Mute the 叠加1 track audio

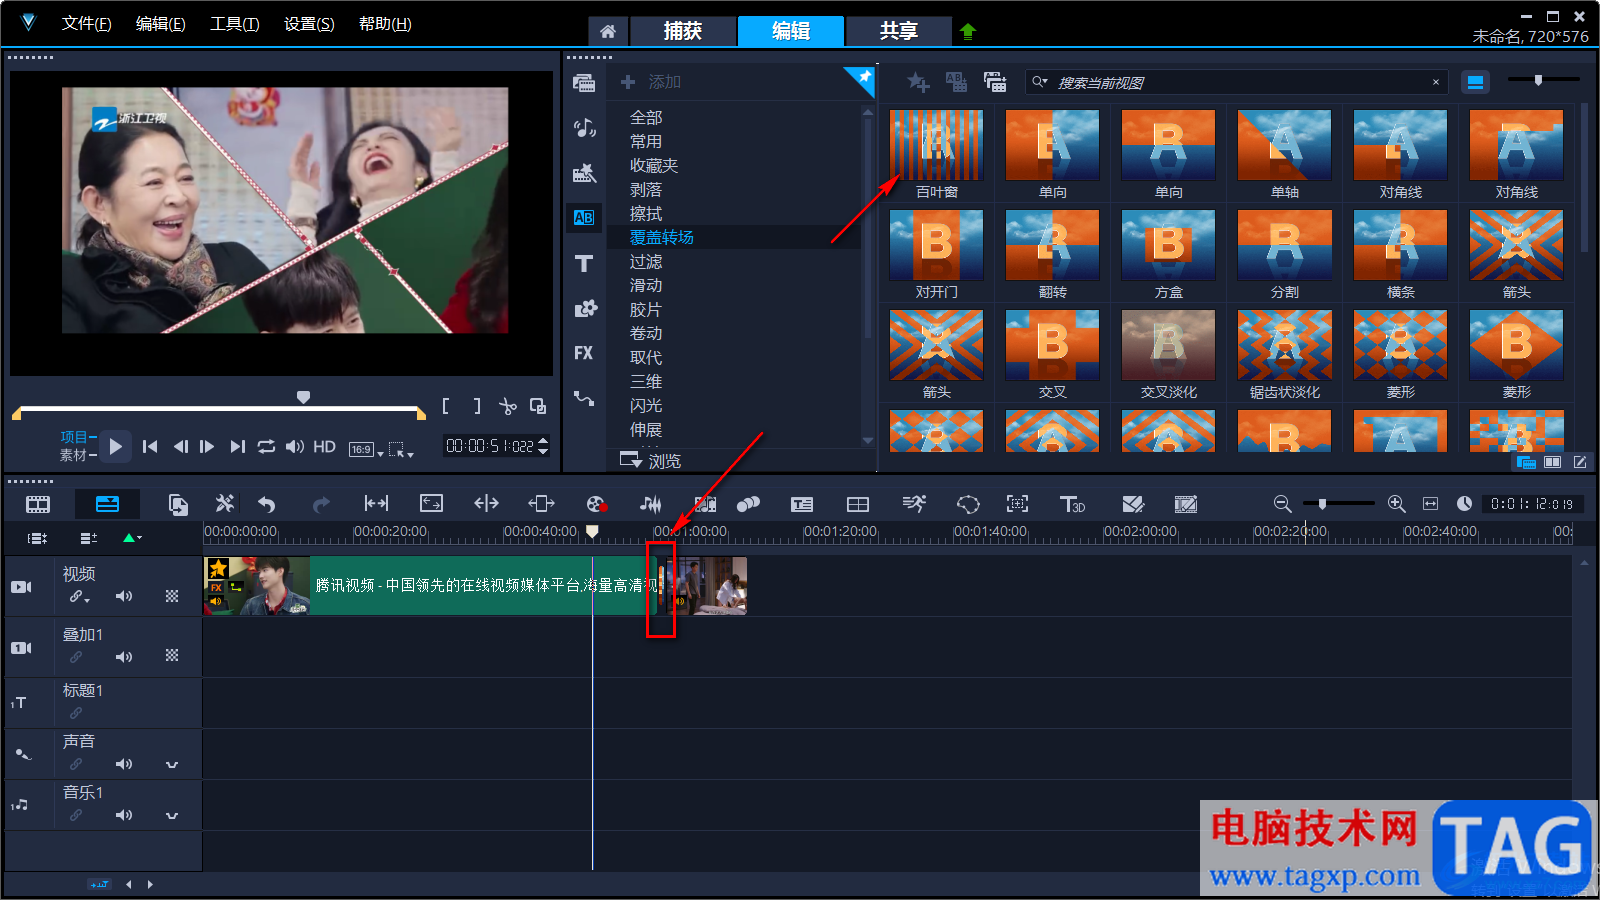124,657
